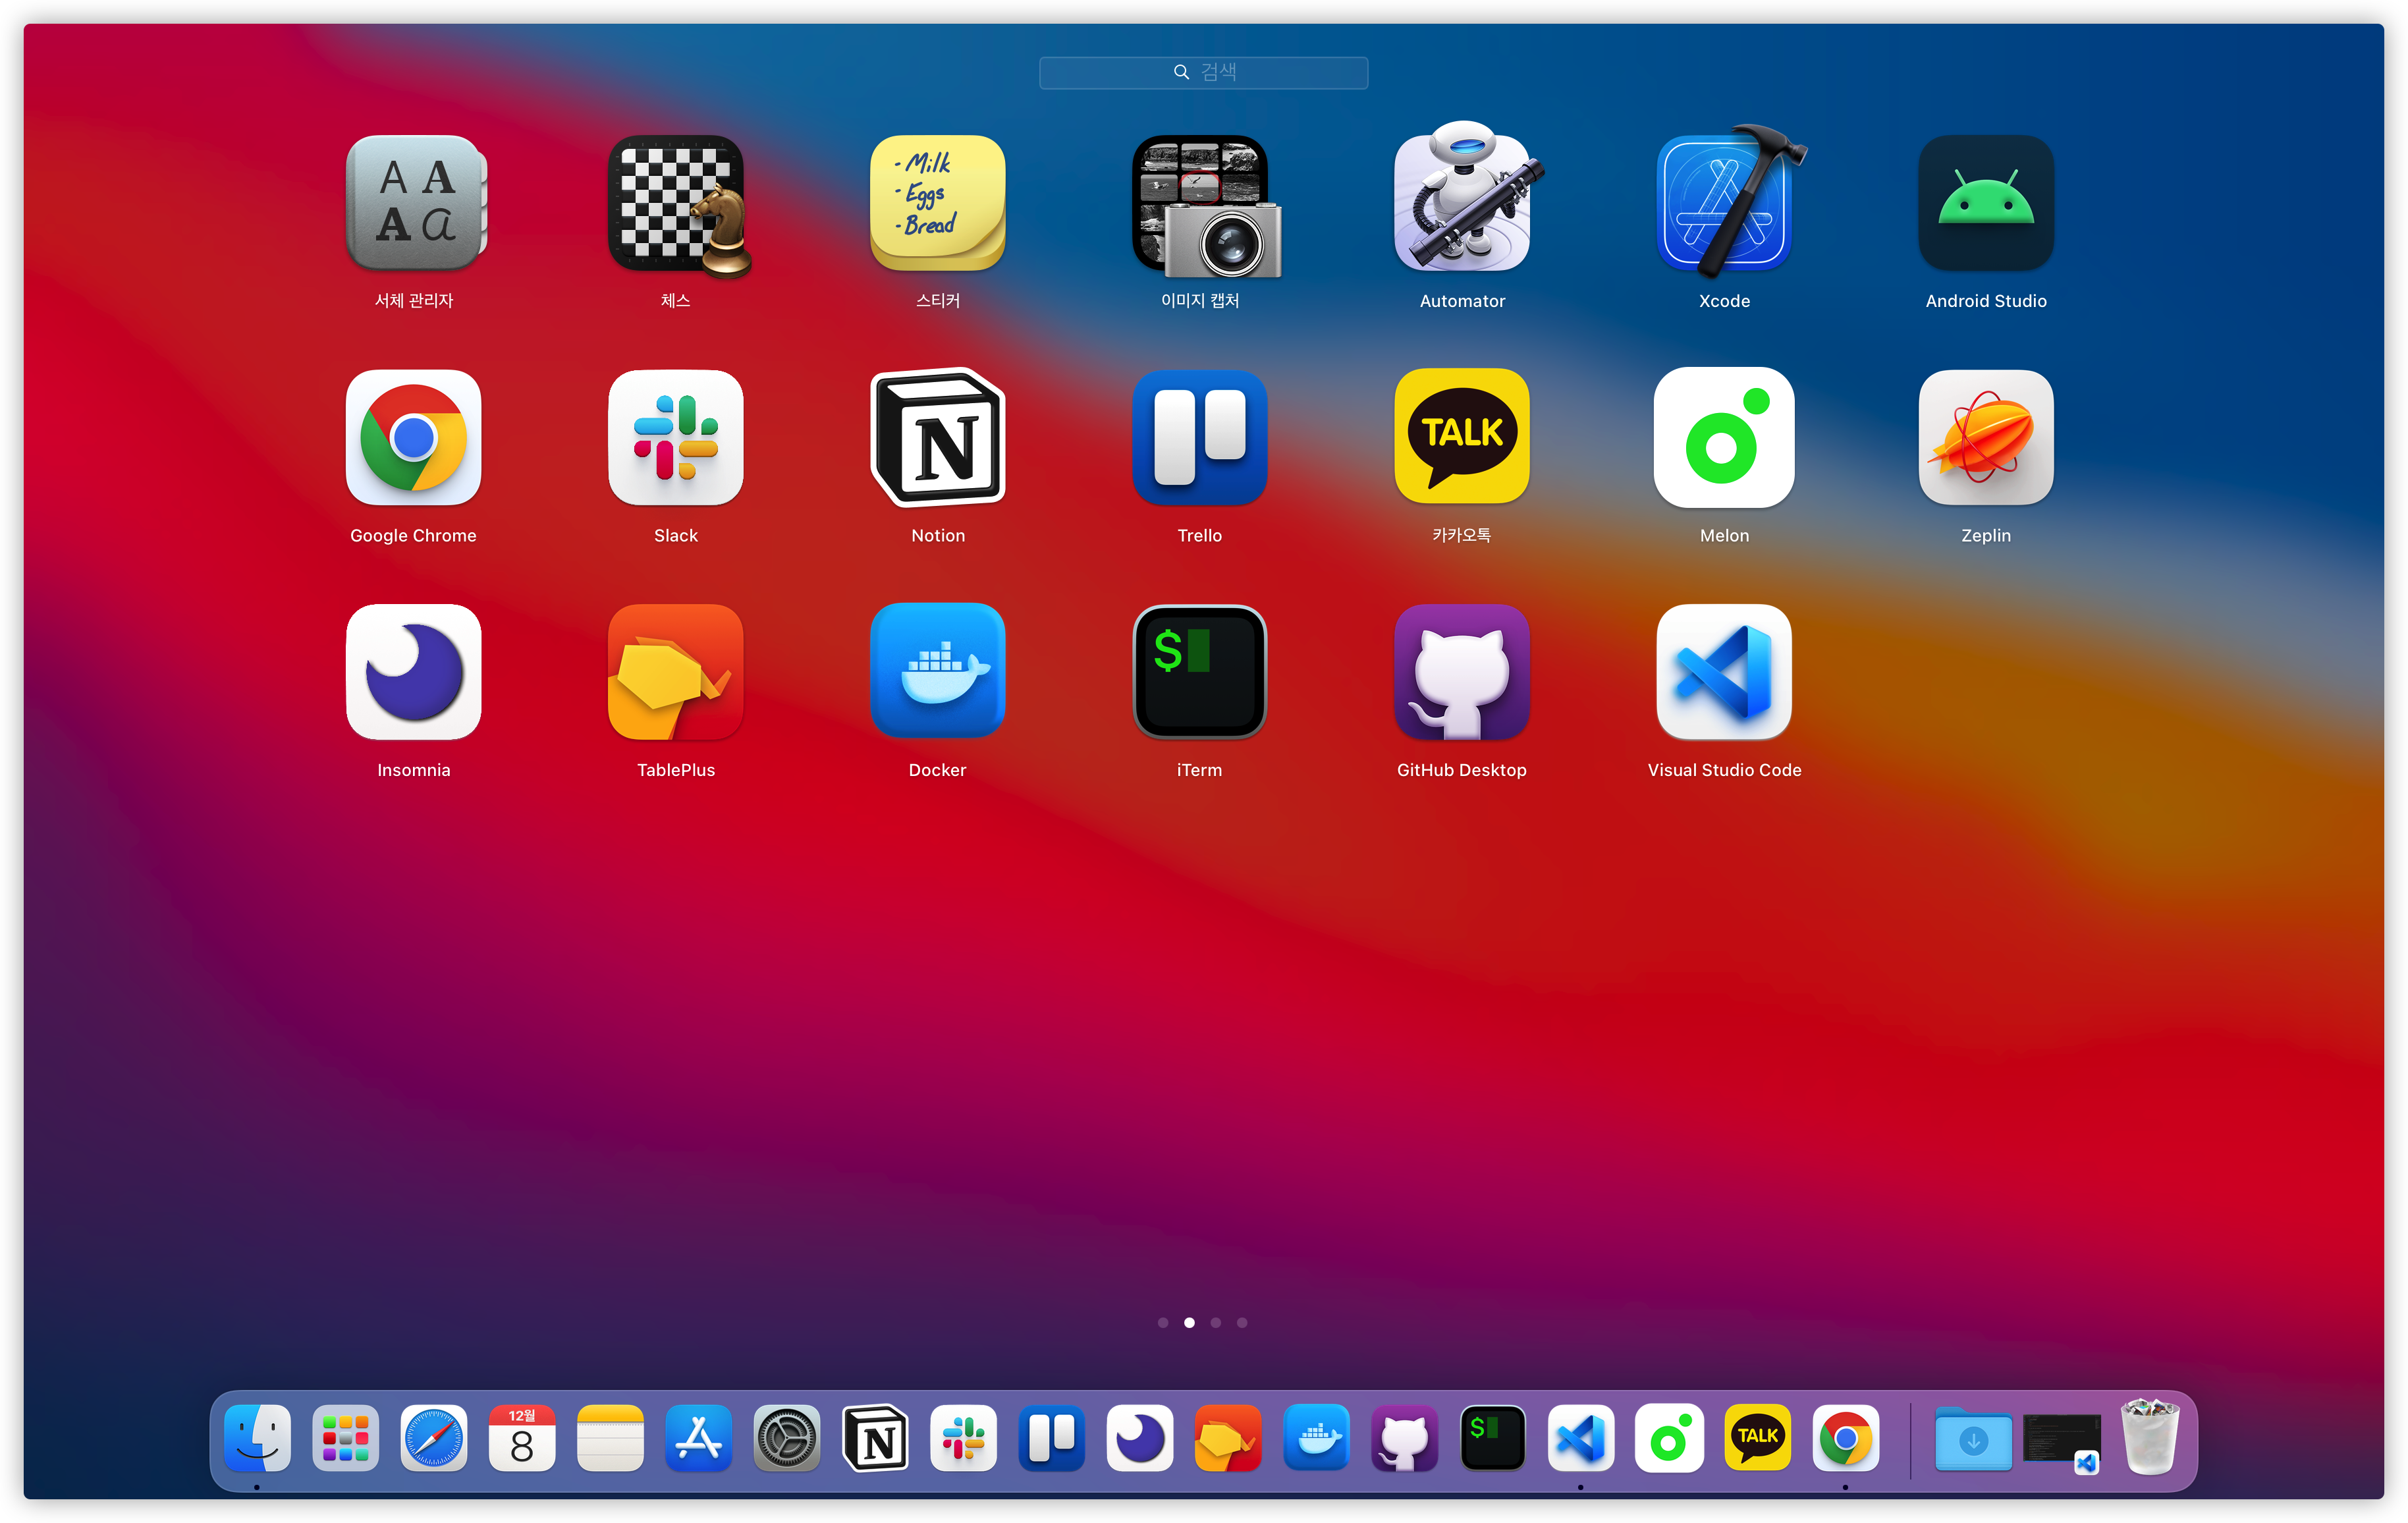
Task: Switch to the third Launchpad page dot
Action: point(1216,1322)
